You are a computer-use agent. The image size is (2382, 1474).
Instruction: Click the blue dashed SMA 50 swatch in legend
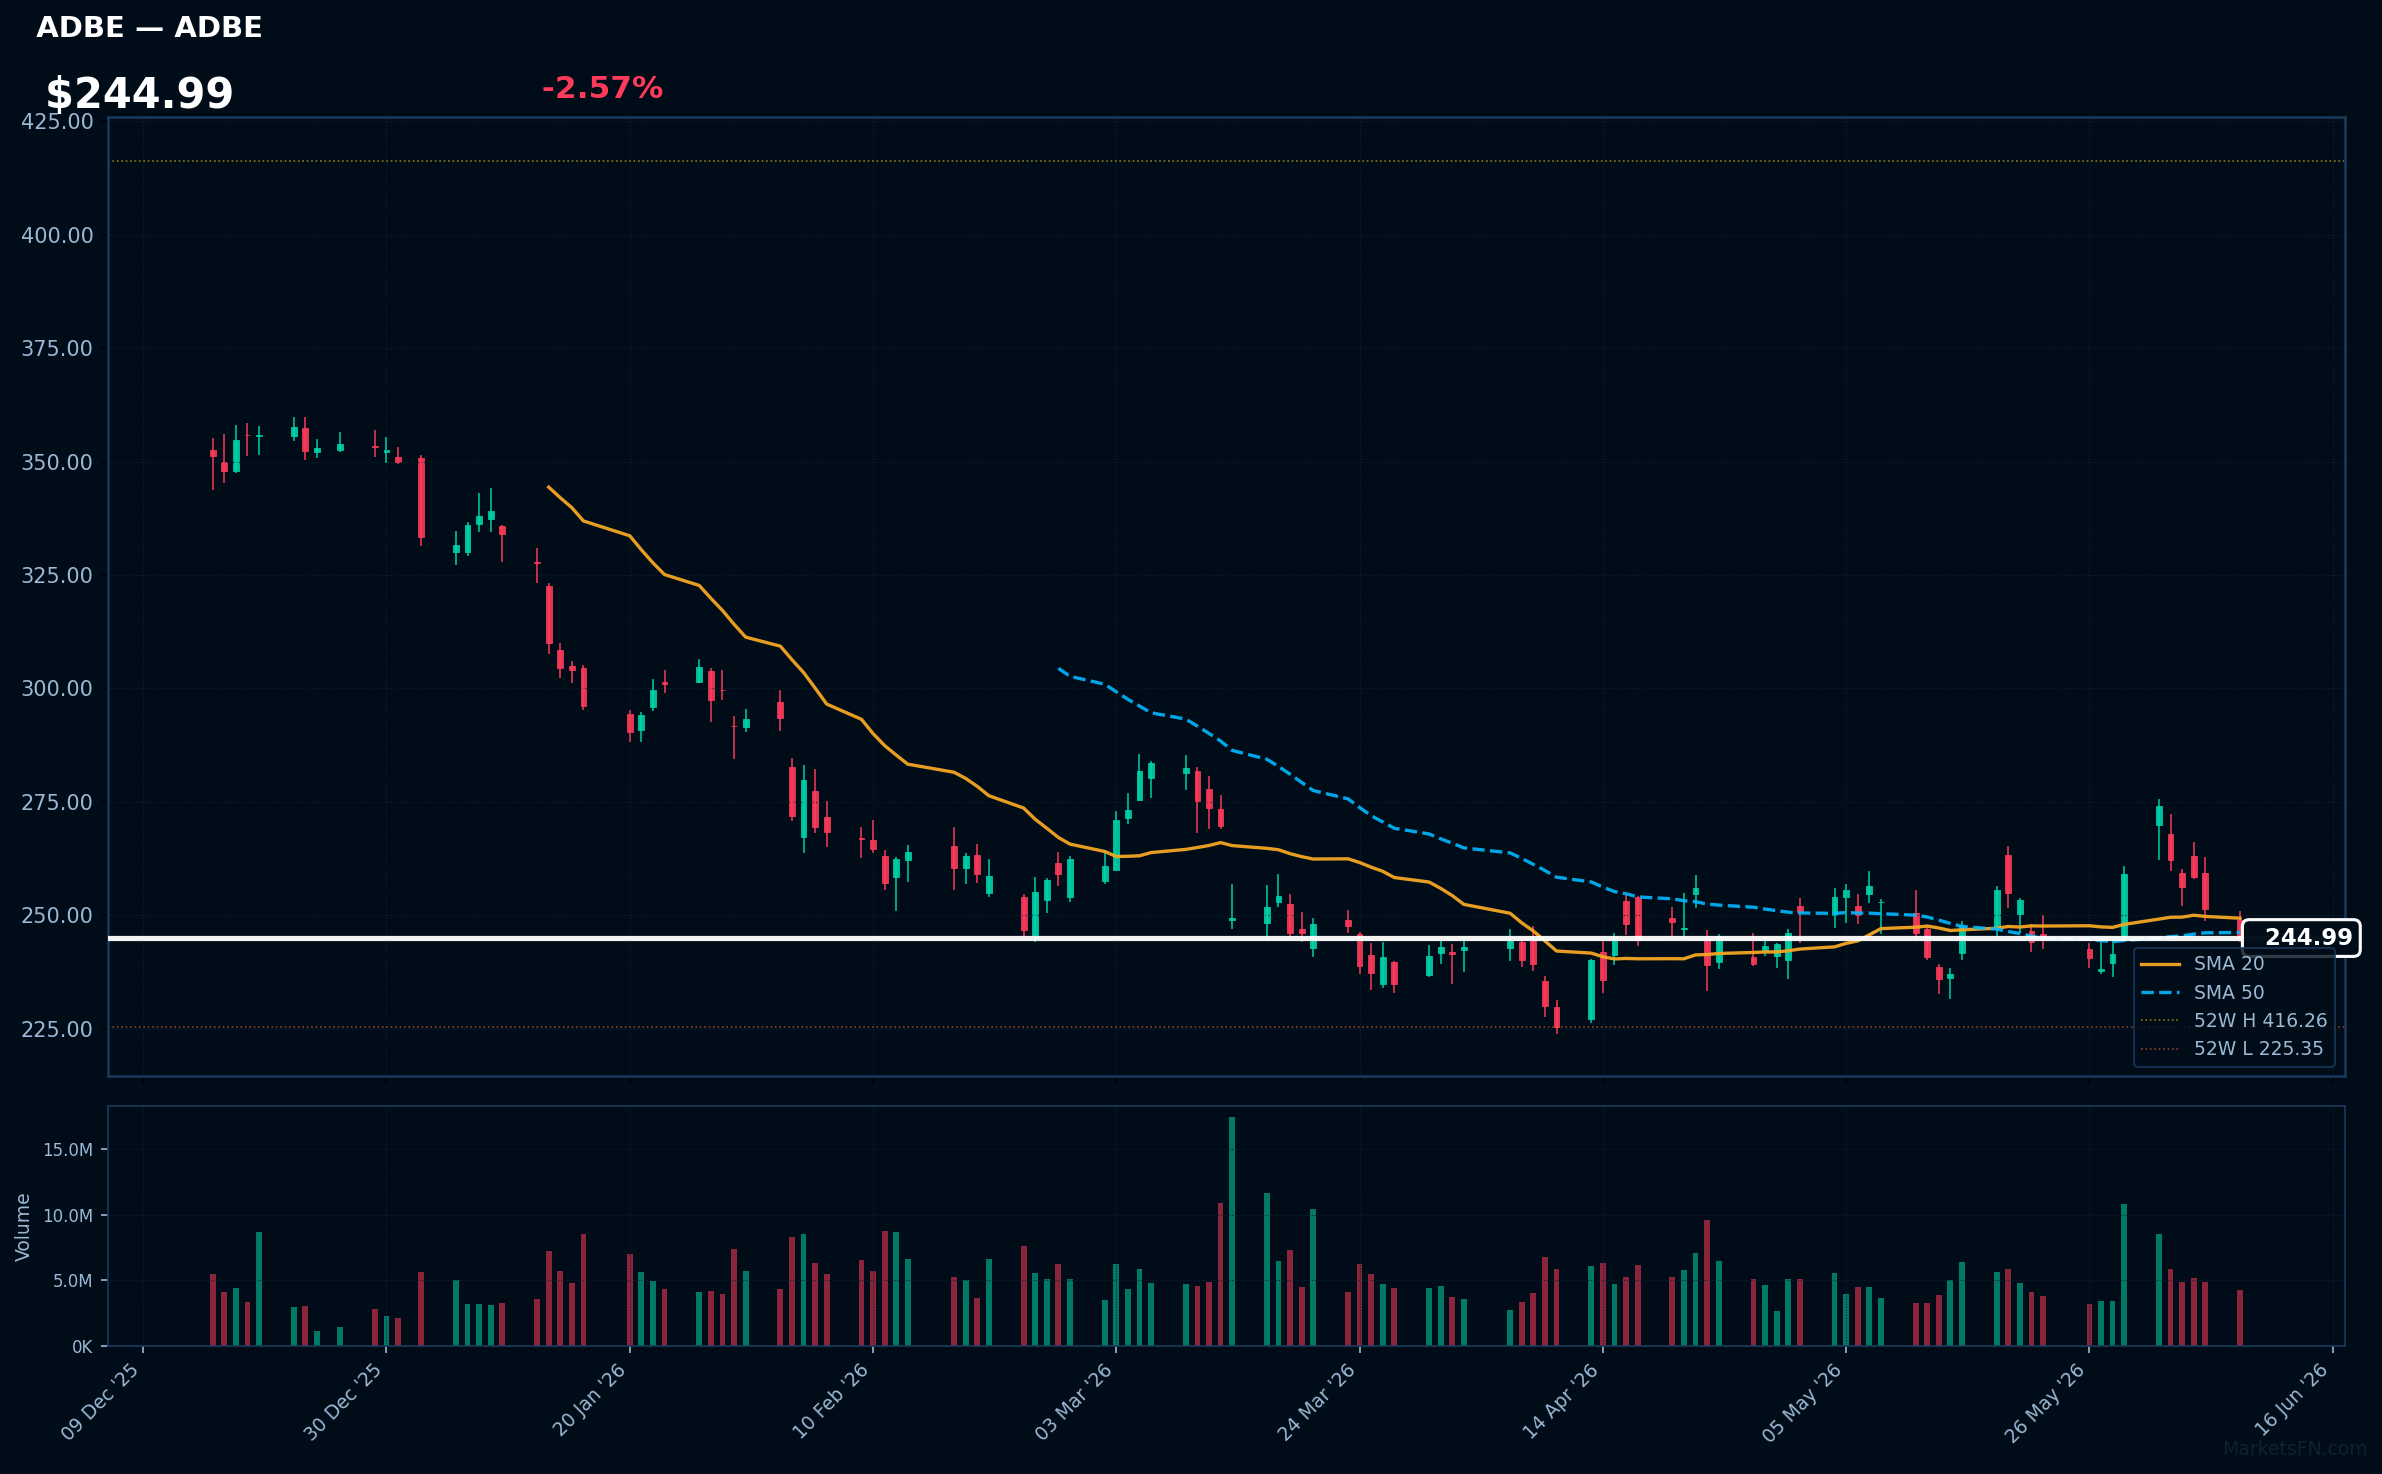coord(2160,993)
